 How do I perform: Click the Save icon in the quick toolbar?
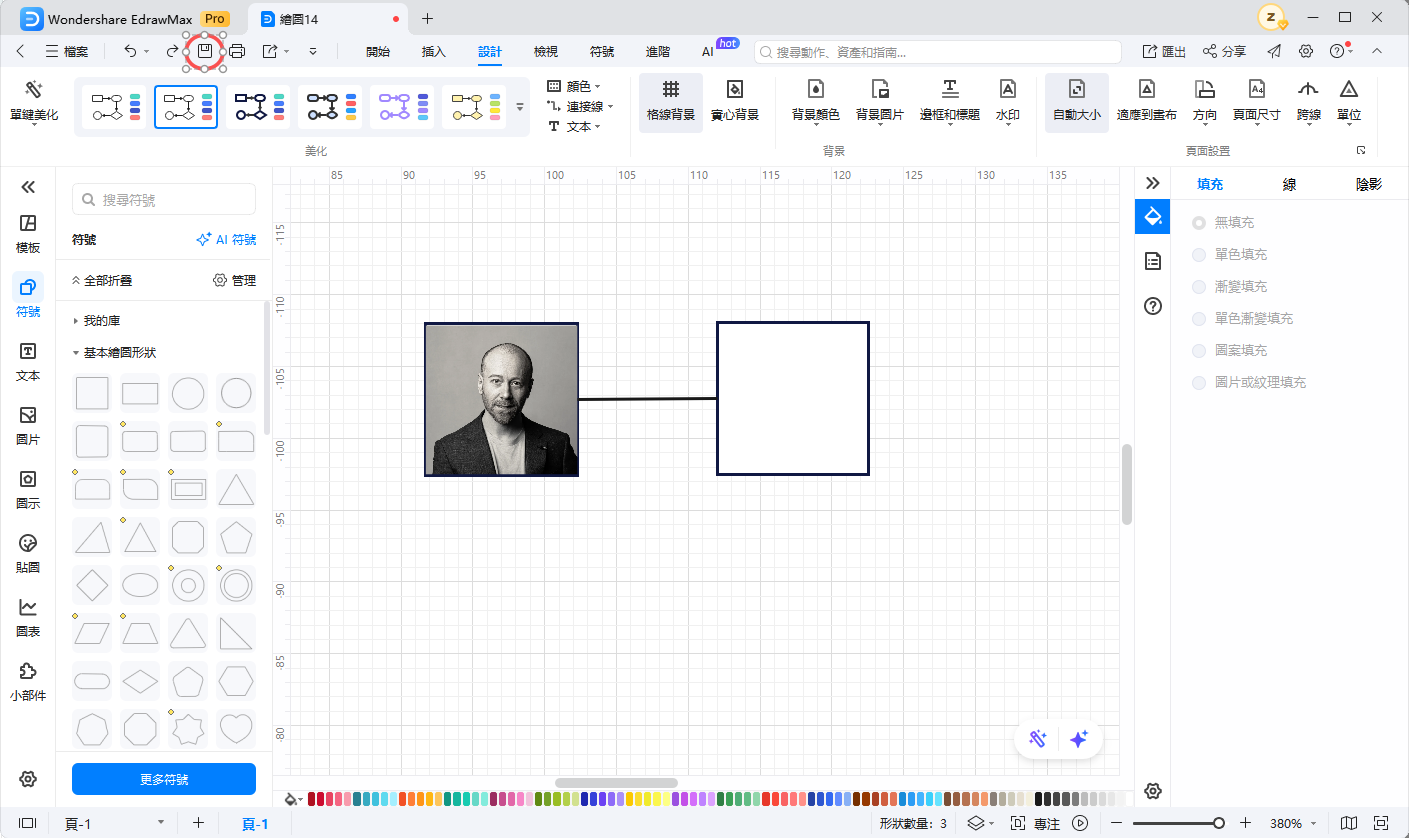tap(205, 51)
